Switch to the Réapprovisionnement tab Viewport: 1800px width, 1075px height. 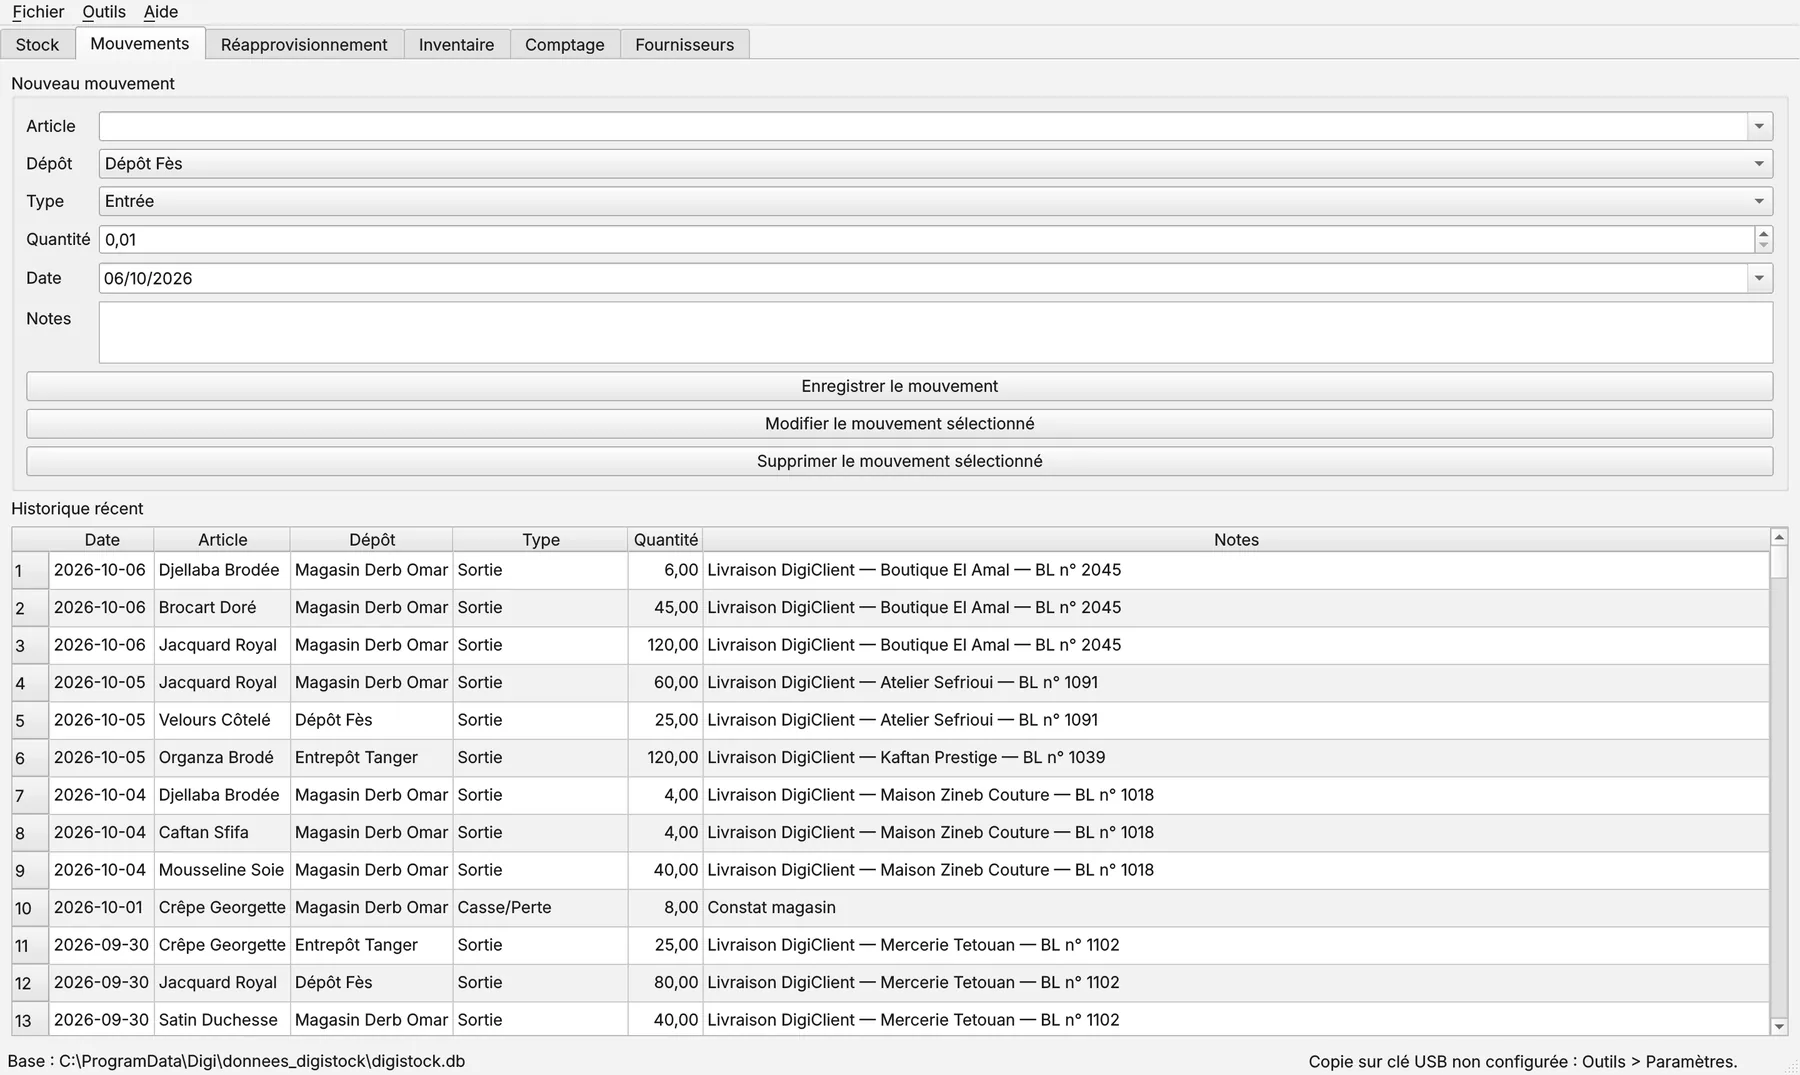point(304,45)
